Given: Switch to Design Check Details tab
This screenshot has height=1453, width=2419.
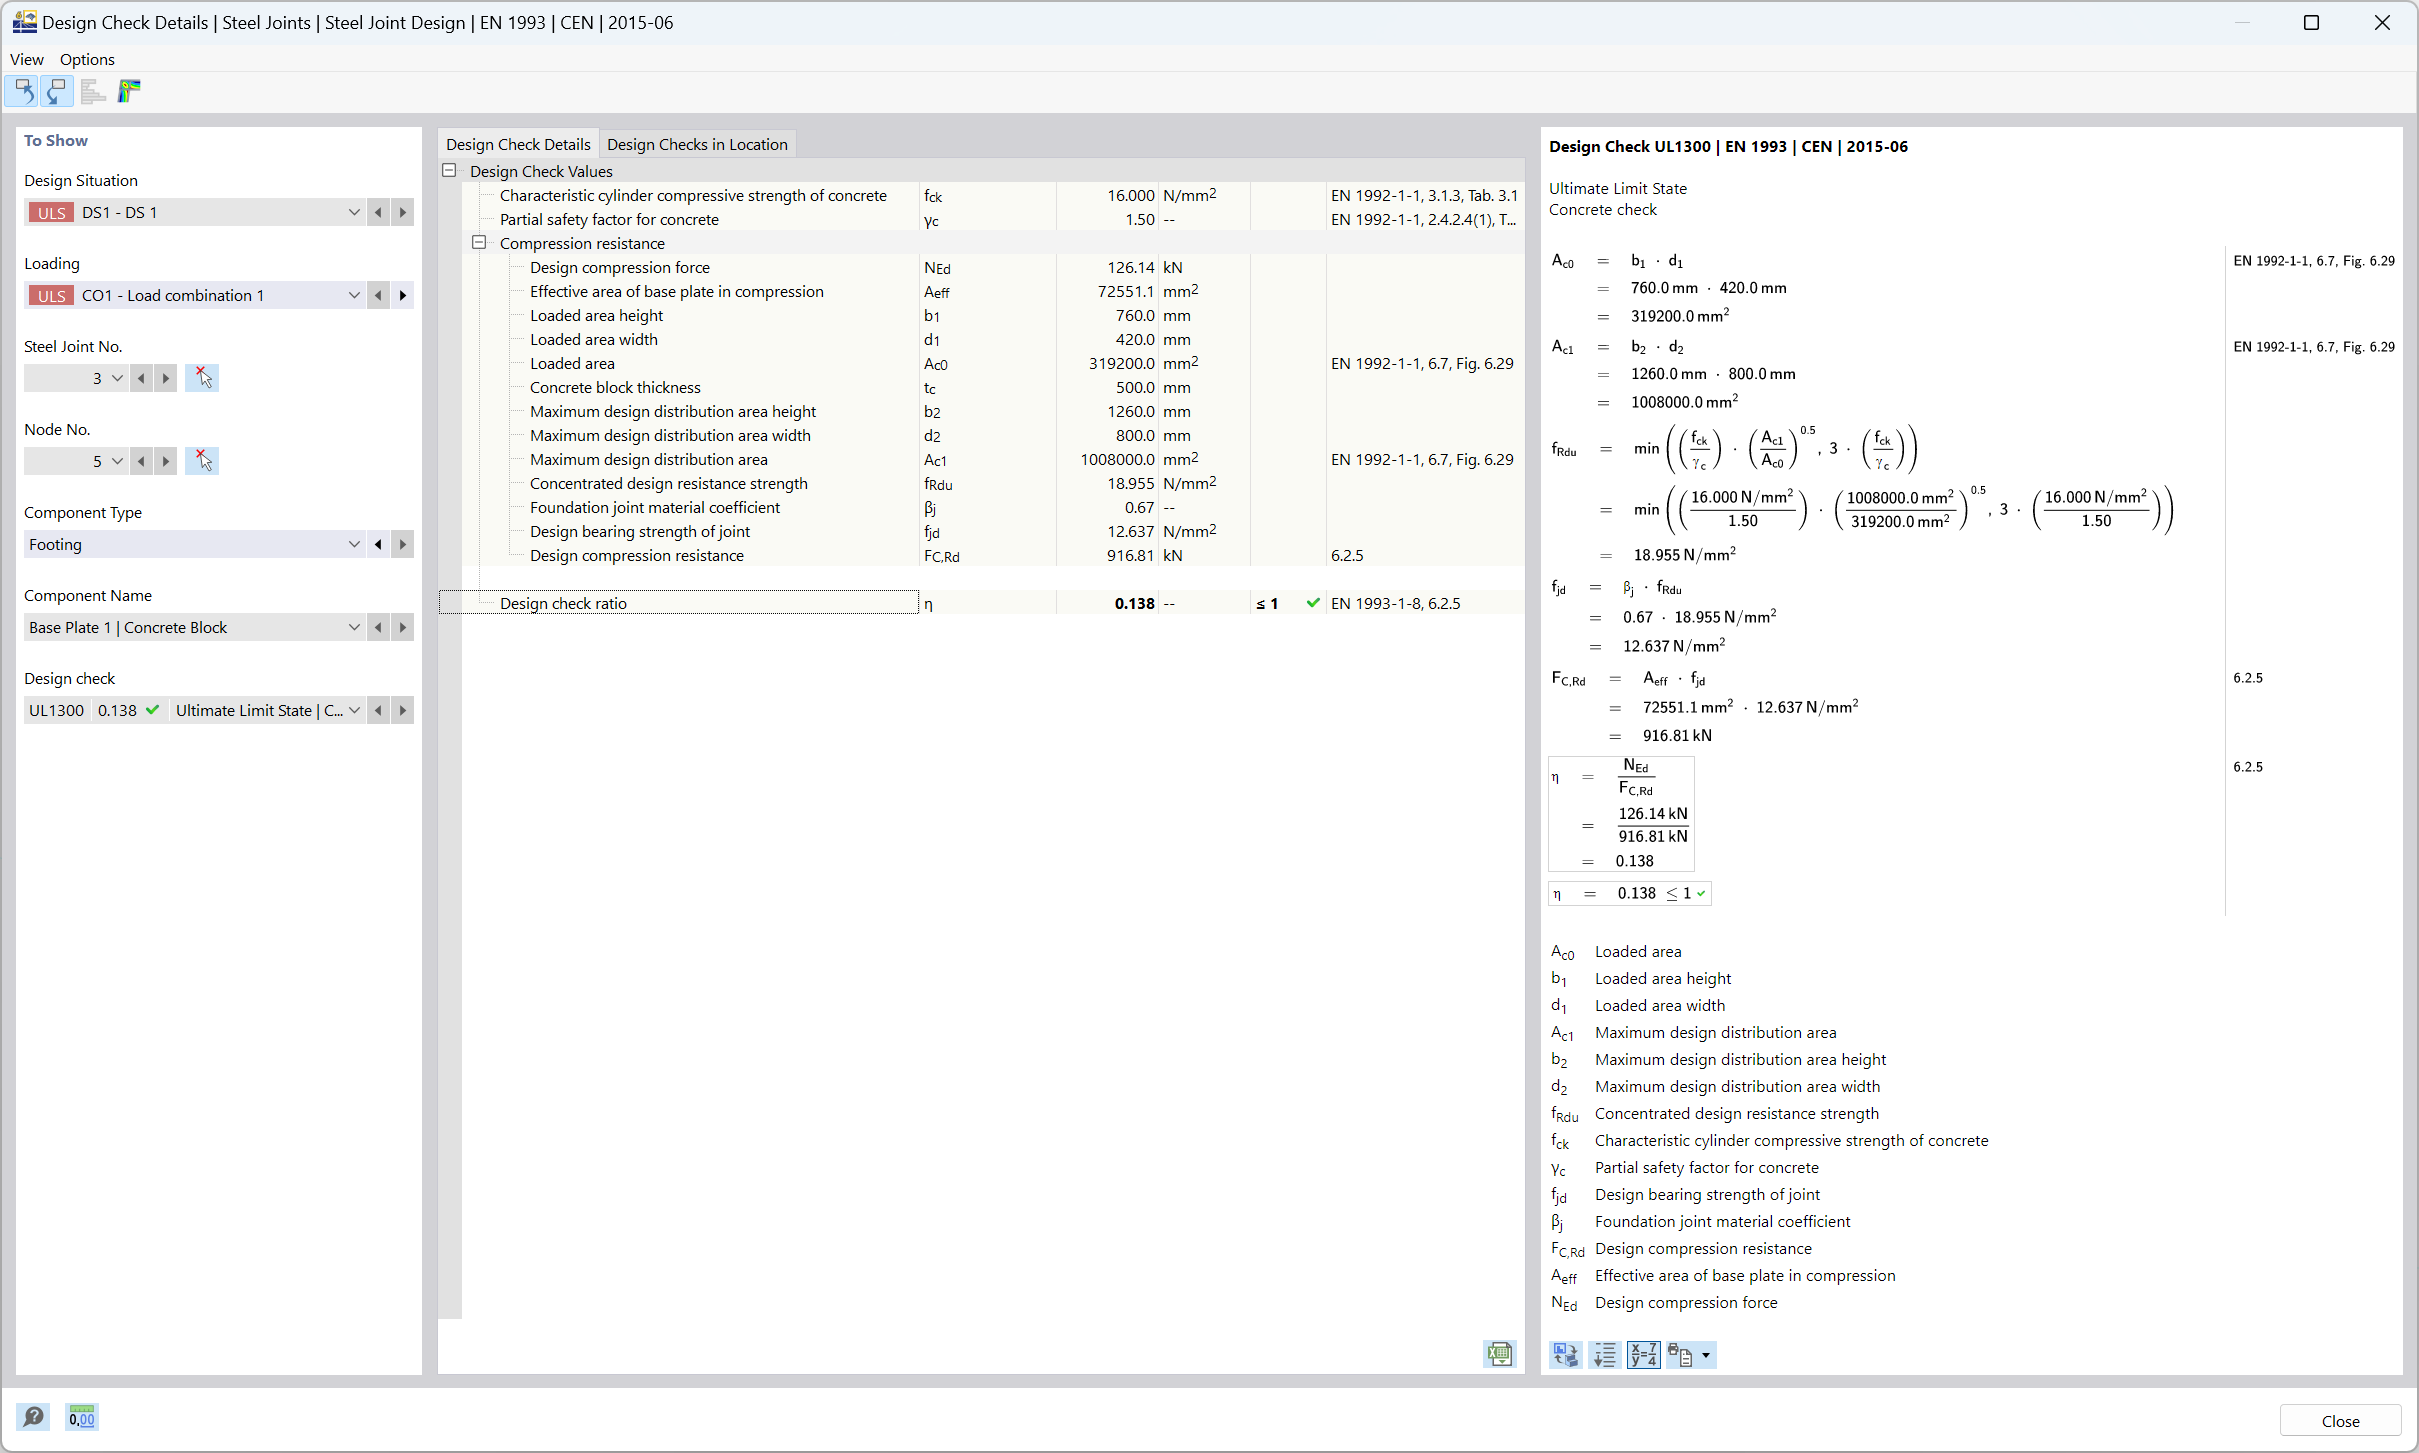Looking at the screenshot, I should 517,142.
